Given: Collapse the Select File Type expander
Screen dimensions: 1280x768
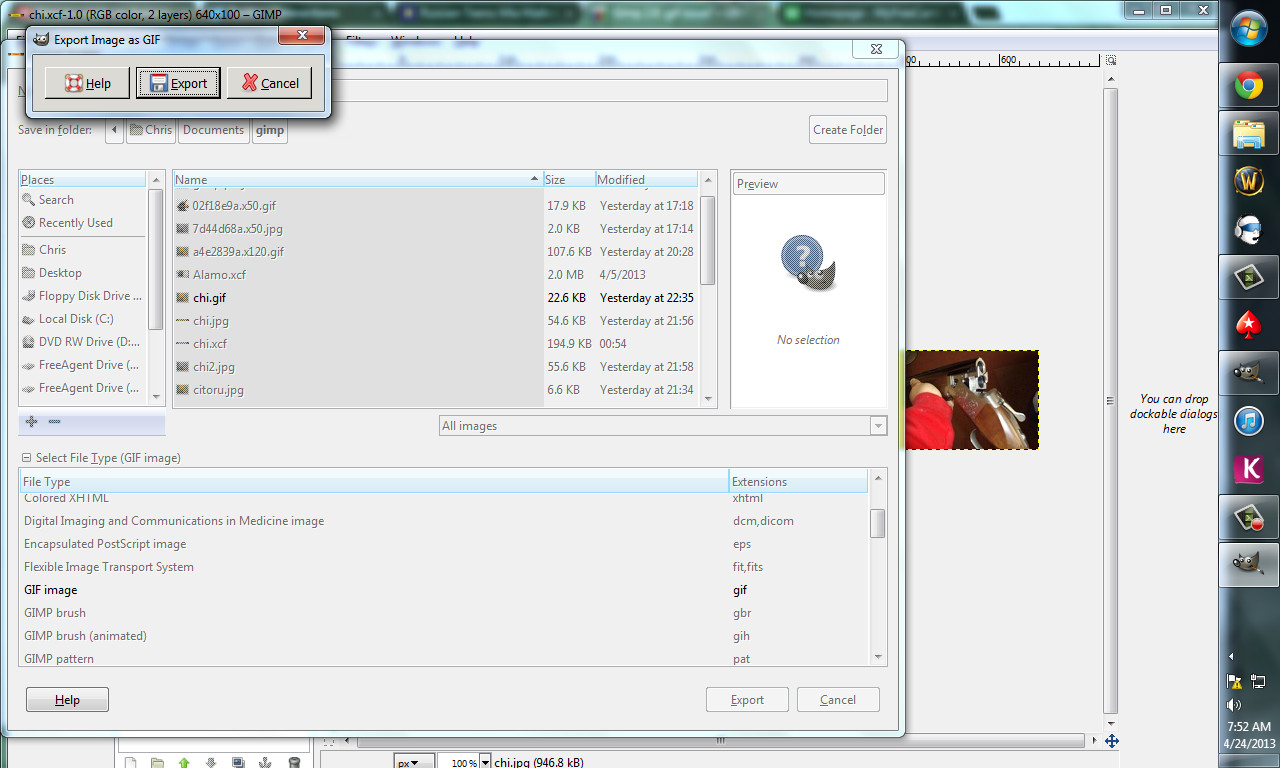Looking at the screenshot, I should [27, 458].
